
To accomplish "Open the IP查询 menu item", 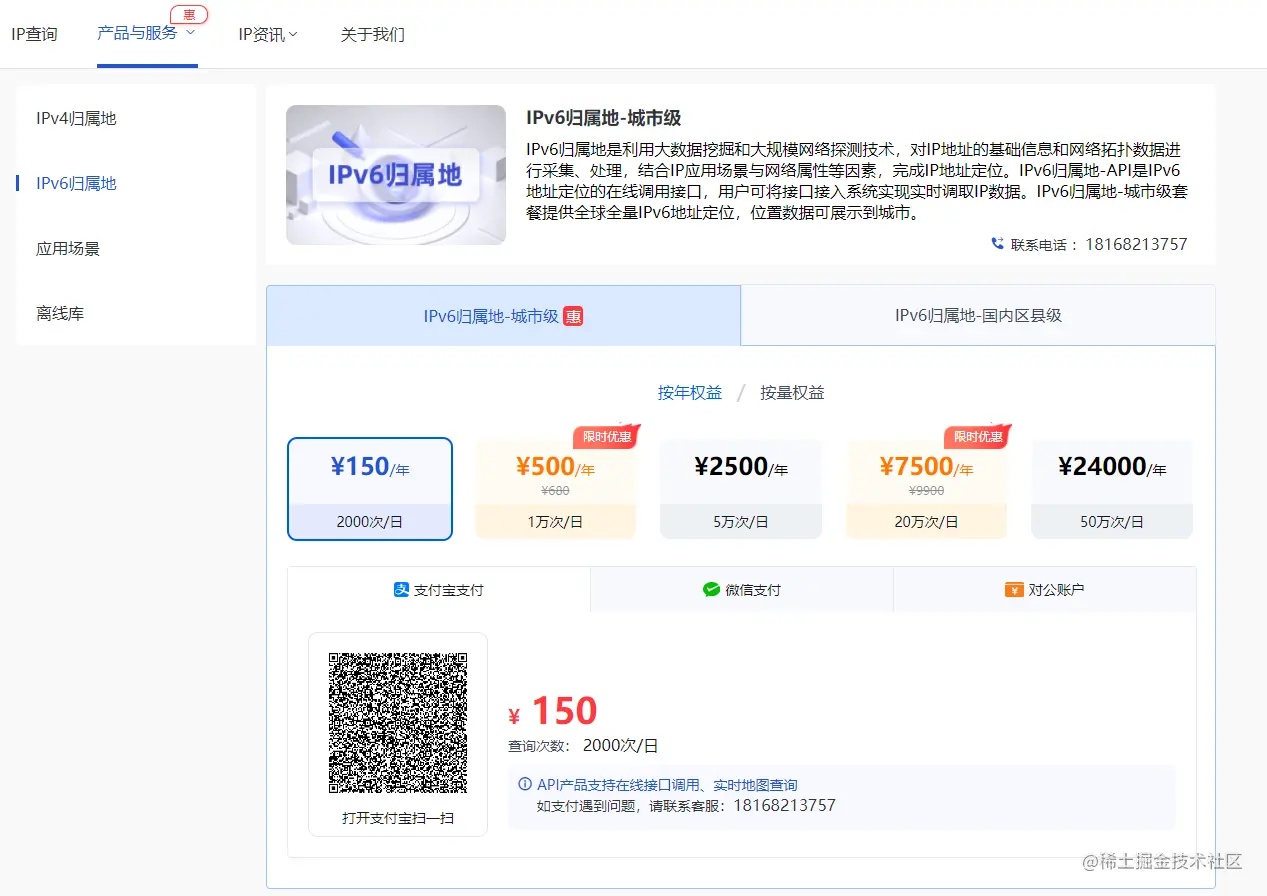I will [34, 34].
